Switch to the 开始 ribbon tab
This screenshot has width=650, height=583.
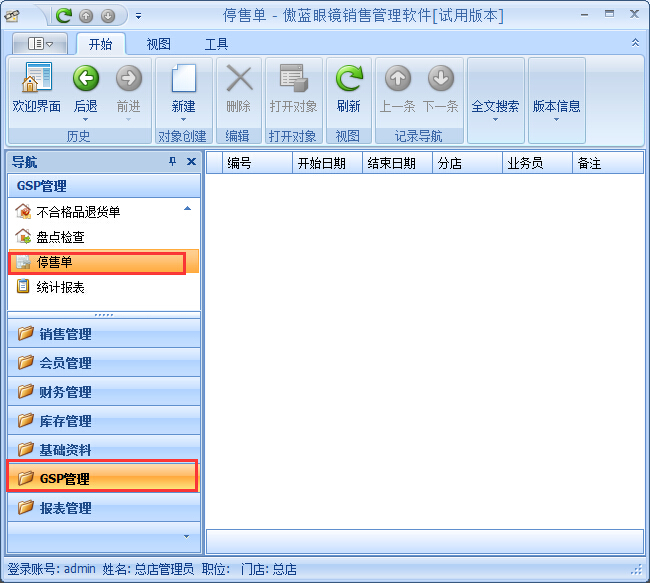coord(101,44)
